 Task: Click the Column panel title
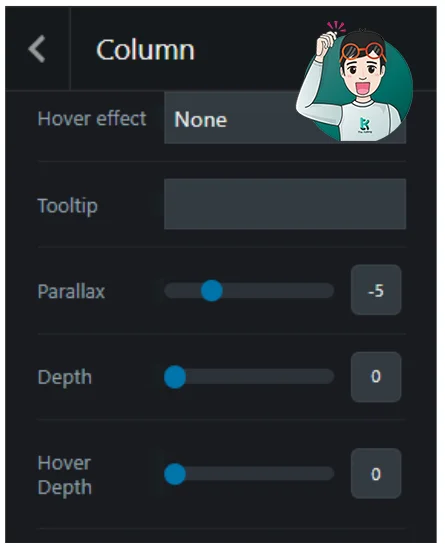coord(145,50)
